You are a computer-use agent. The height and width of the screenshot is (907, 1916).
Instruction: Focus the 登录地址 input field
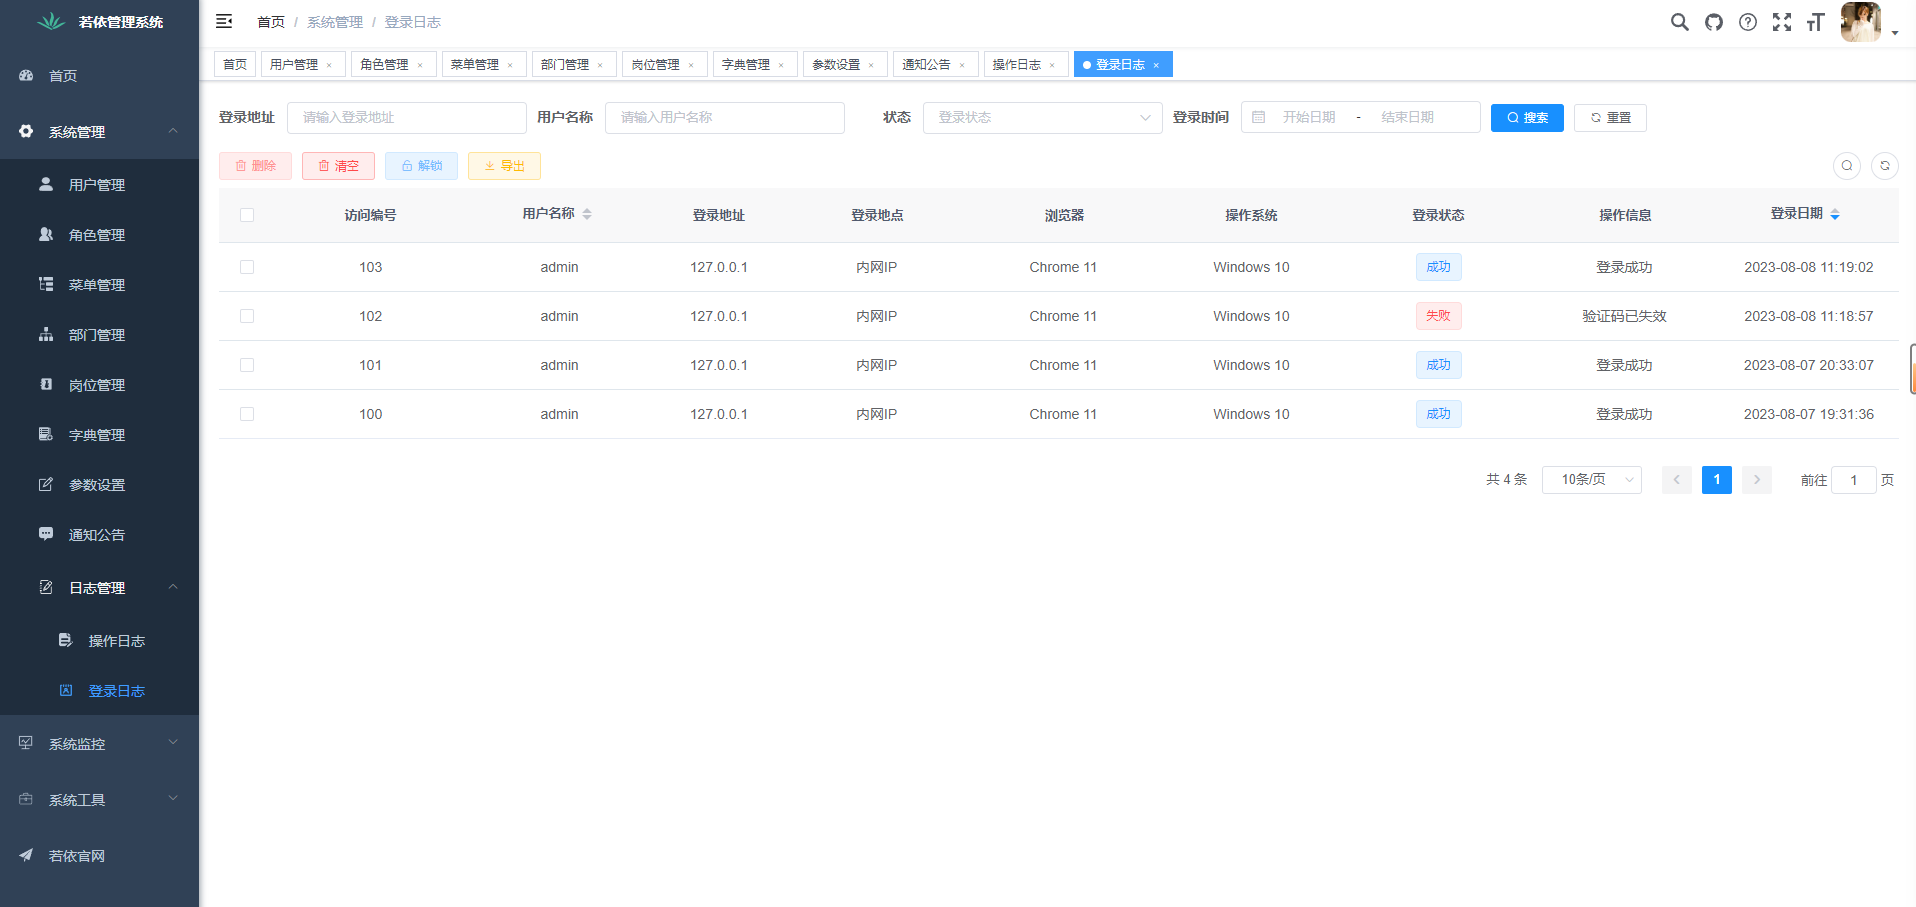coord(407,117)
